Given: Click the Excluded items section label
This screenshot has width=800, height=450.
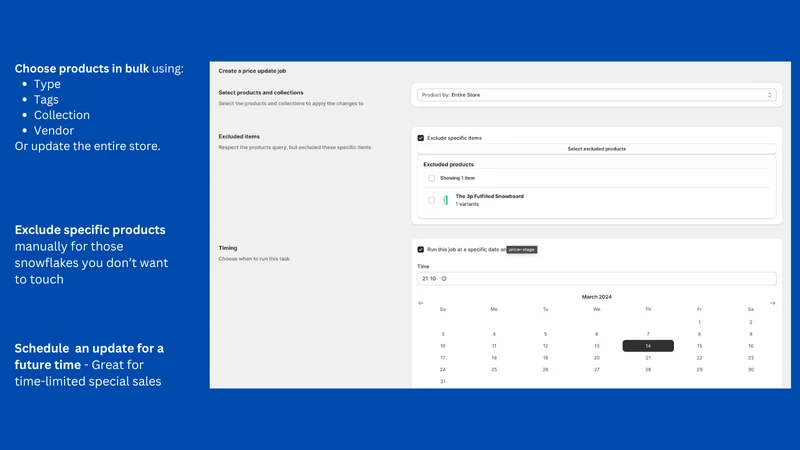Looking at the screenshot, I should click(x=239, y=136).
